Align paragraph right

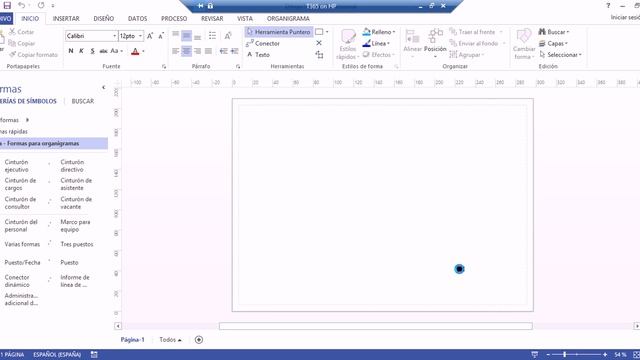[x=198, y=51]
